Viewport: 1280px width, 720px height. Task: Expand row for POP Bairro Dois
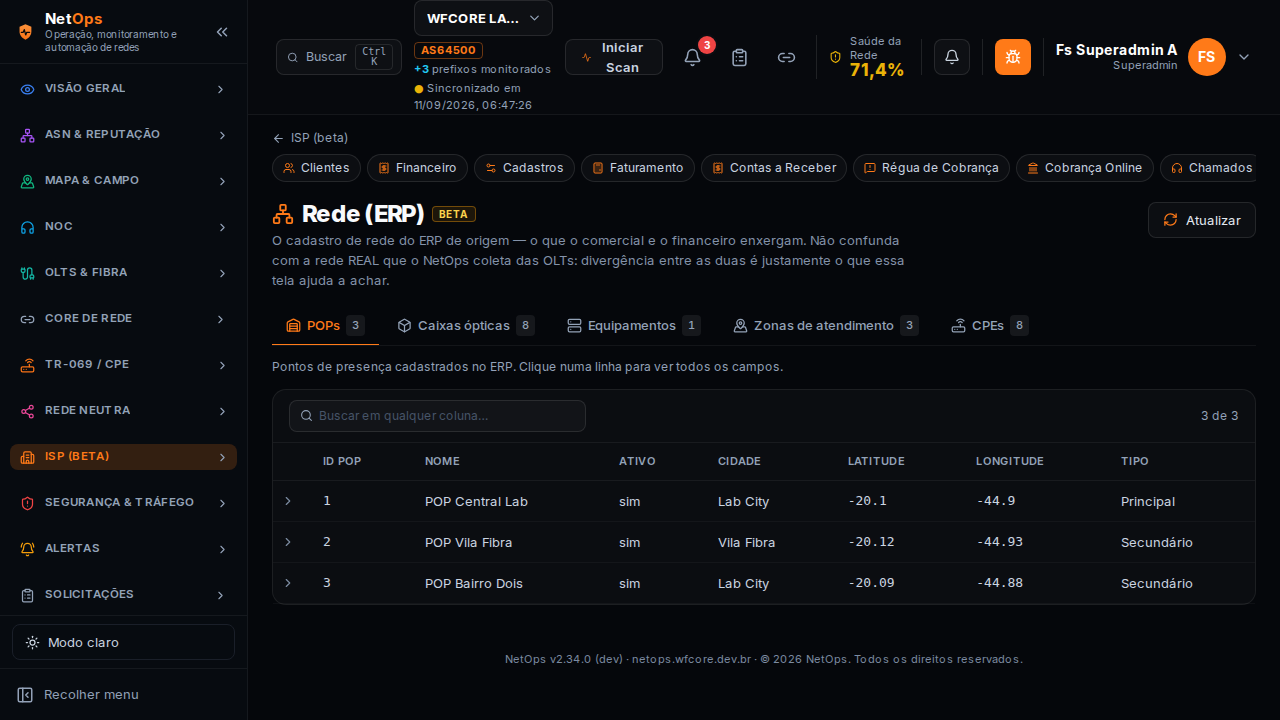pos(288,583)
